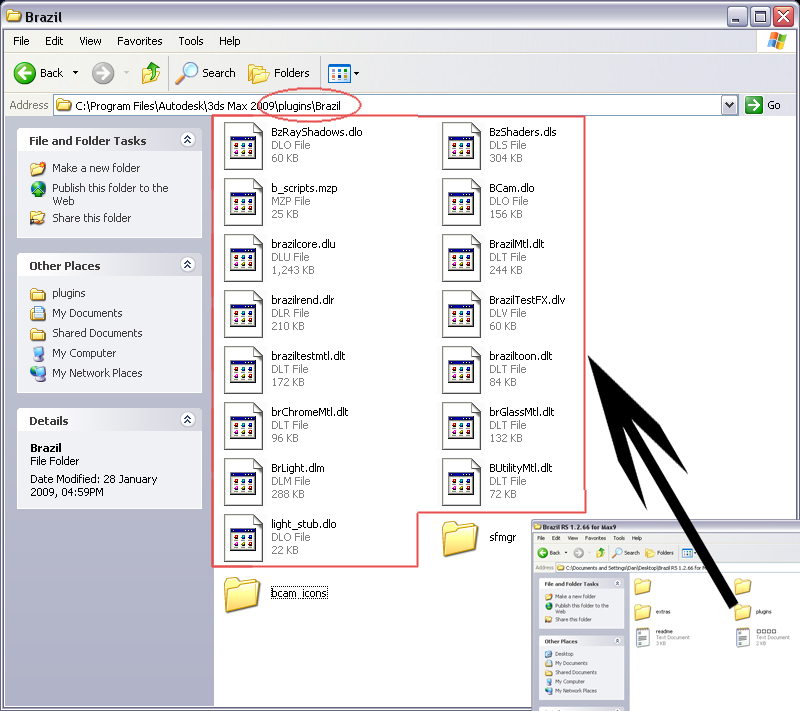Toggle the Folders pane
The image size is (800, 711).
[279, 73]
